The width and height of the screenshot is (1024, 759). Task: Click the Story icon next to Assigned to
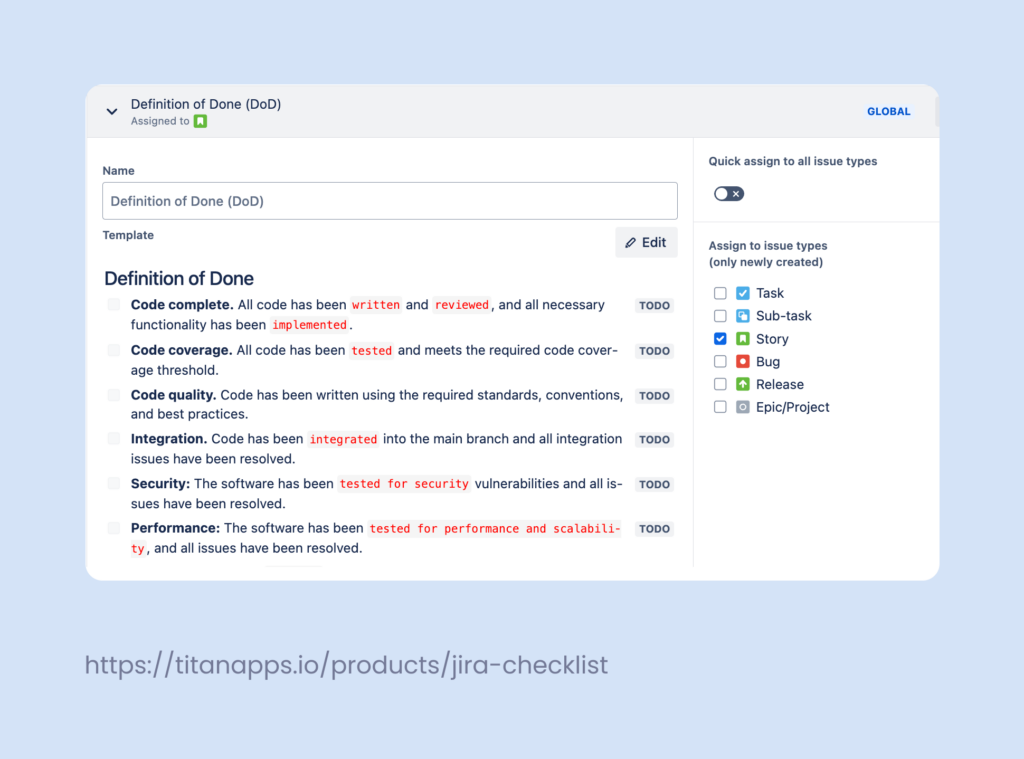(199, 120)
